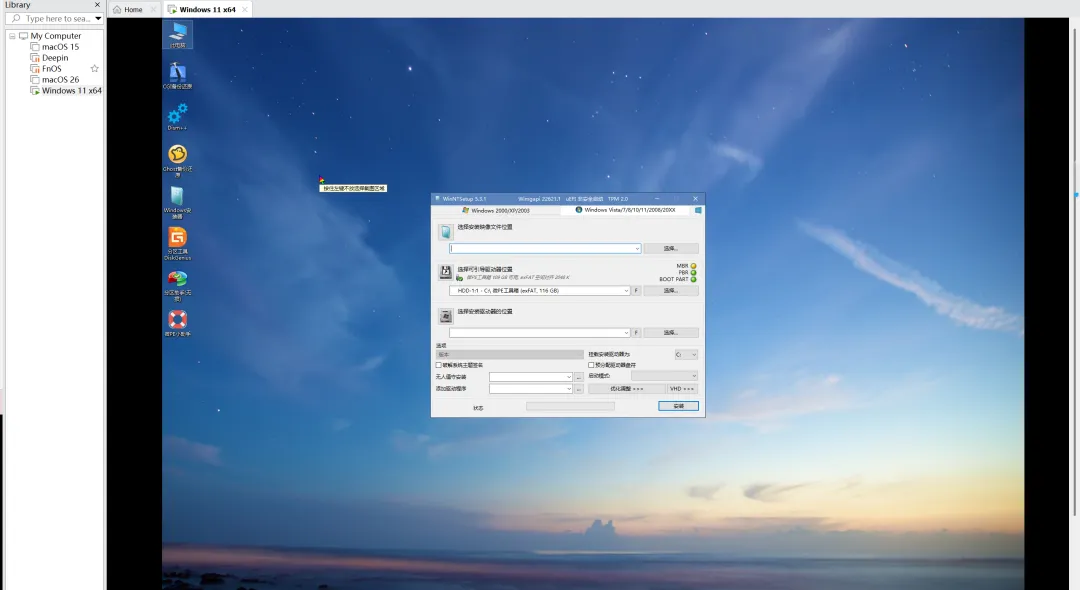
Task: Select the Windows installer desktop icon
Action: pos(178,202)
